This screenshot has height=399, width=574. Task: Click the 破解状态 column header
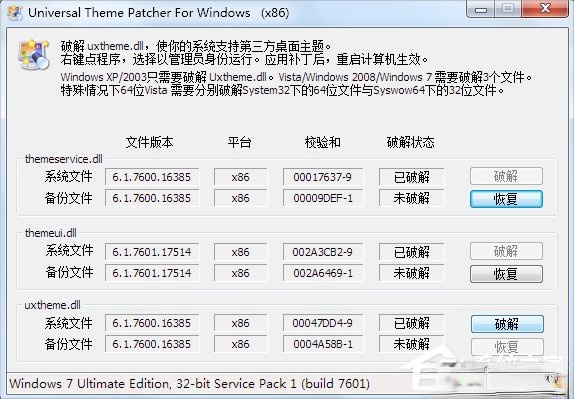tap(410, 142)
